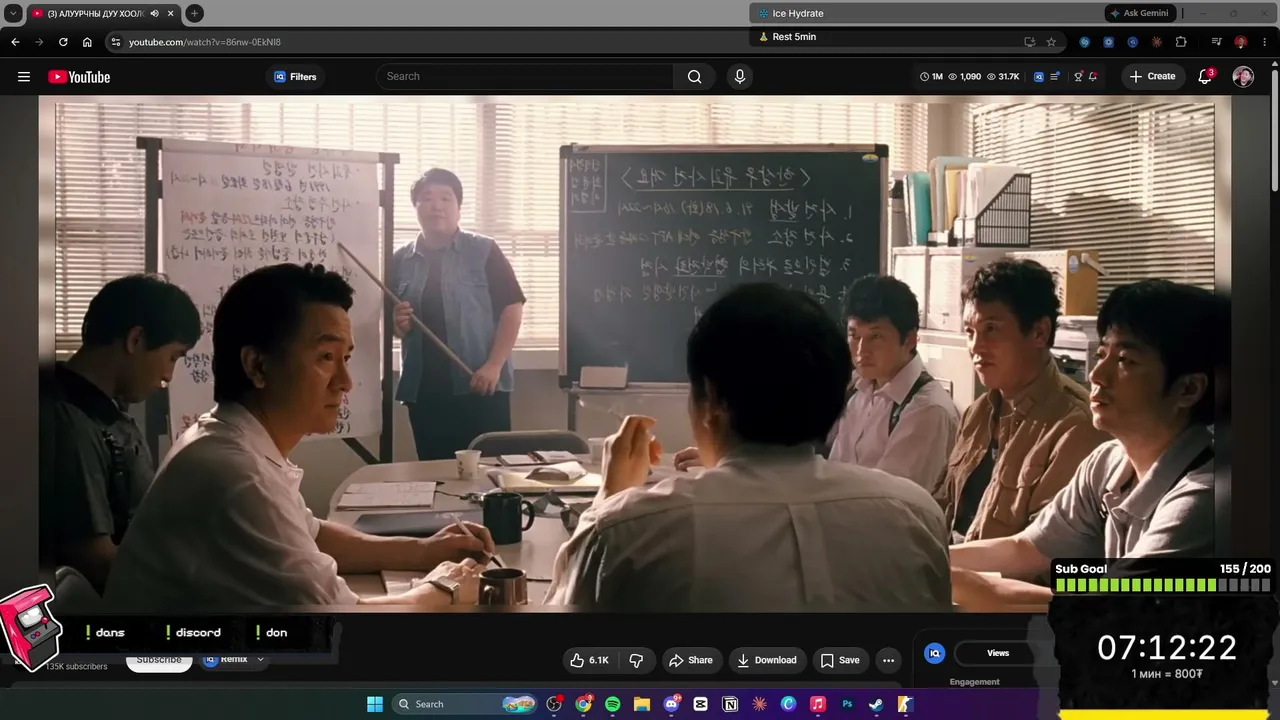Click the youtube.com address bar URL
This screenshot has height=720, width=1280.
pyautogui.click(x=205, y=42)
